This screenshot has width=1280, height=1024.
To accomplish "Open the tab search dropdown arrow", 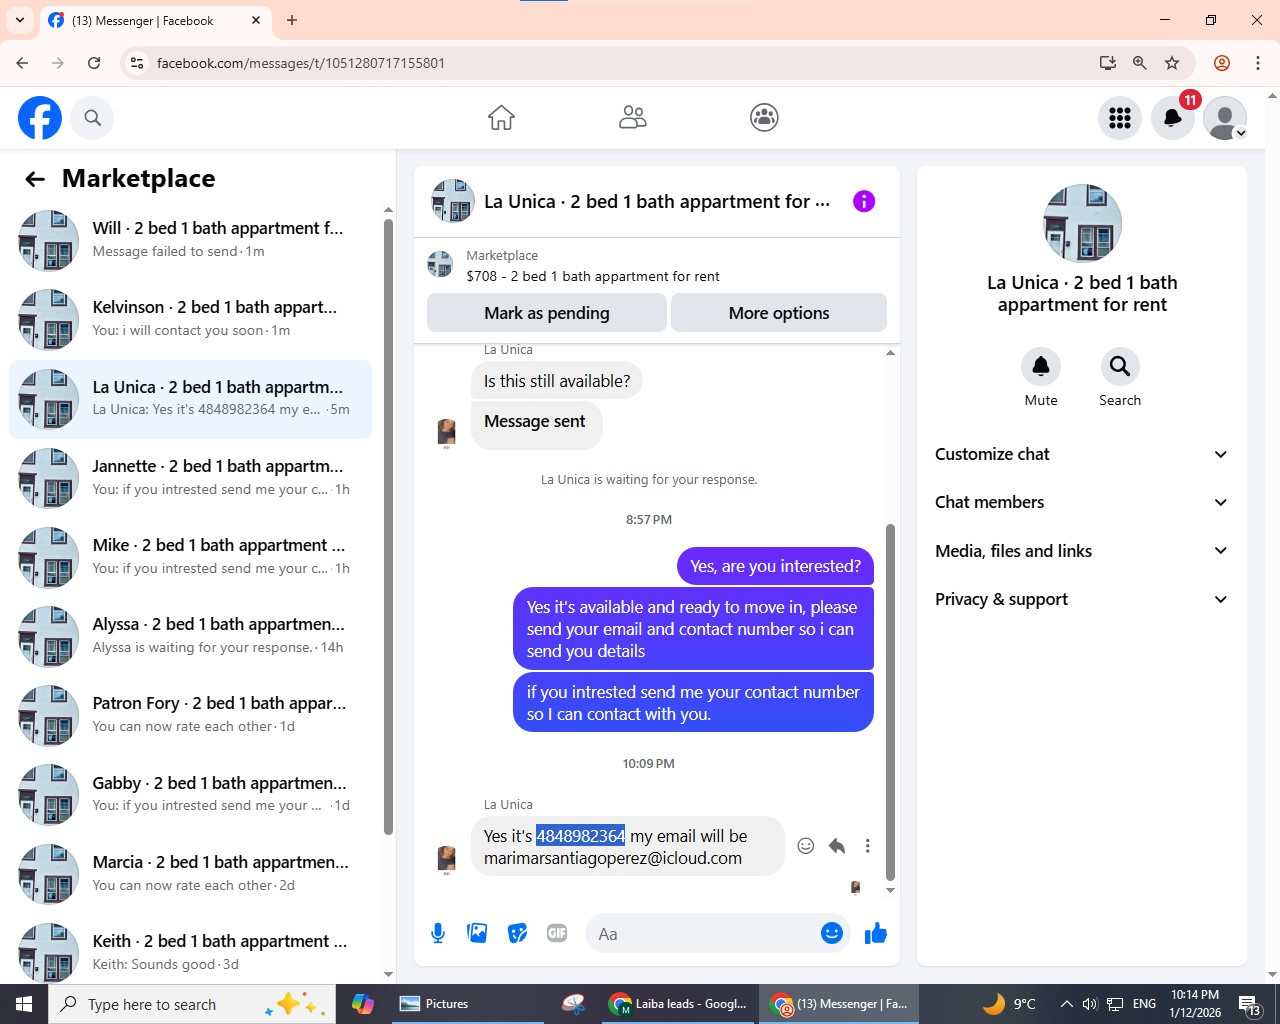I will coord(20,20).
